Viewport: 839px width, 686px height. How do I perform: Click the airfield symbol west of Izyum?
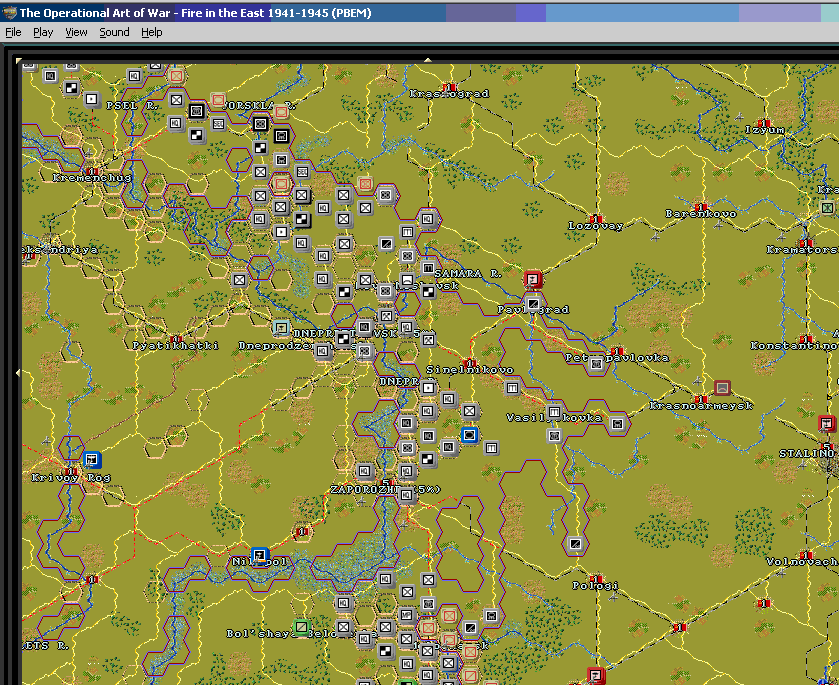point(739,116)
